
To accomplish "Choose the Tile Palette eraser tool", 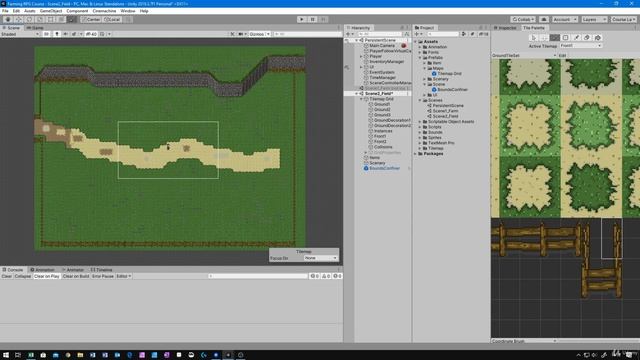I will tap(587, 38).
